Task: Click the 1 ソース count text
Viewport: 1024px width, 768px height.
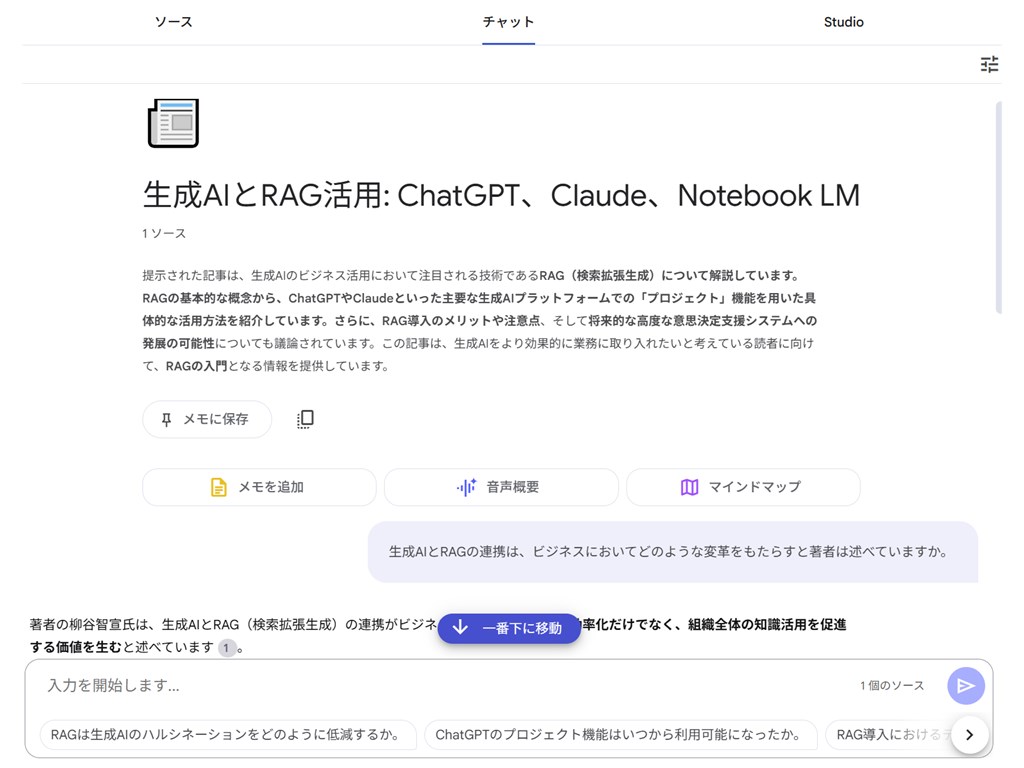Action: click(x=164, y=234)
